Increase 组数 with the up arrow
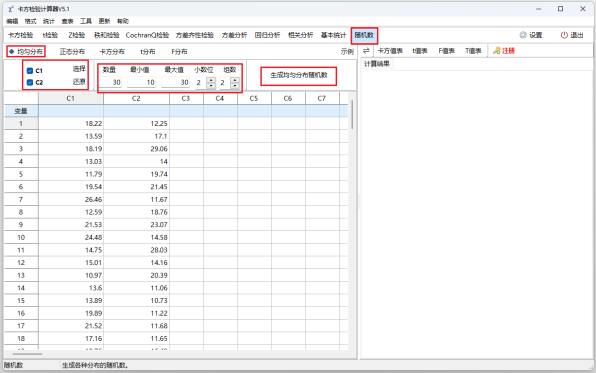Screen dimensions: 596x373 (x=235, y=80)
